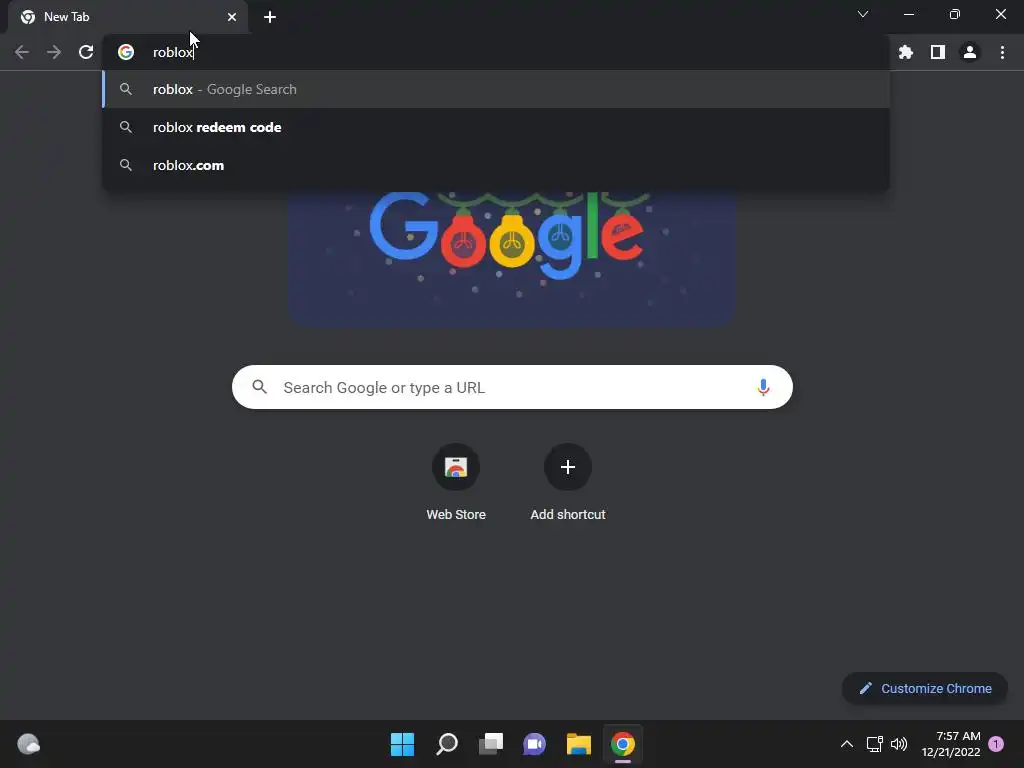Open the network status tray icon
This screenshot has width=1024, height=768.
[874, 744]
